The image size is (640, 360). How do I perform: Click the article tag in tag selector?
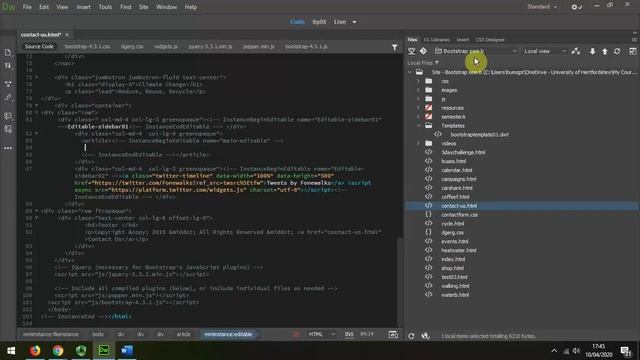[183, 334]
